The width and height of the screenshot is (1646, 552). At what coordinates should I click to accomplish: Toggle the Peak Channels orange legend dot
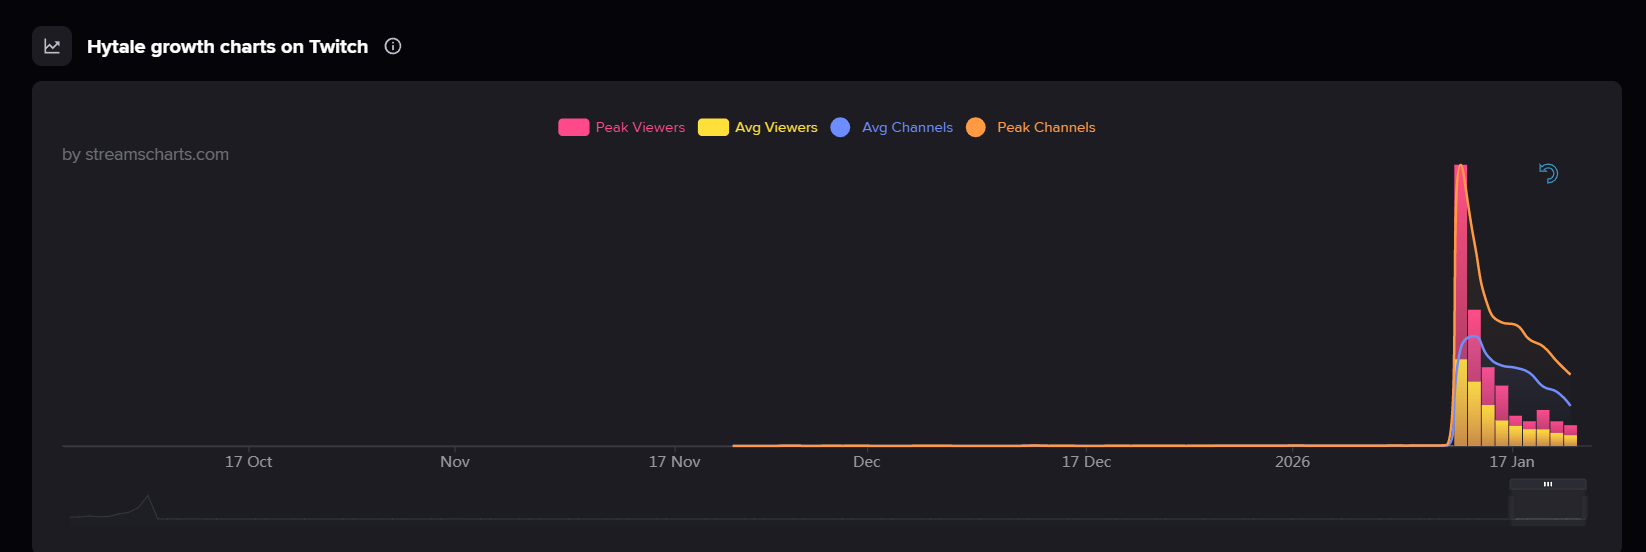click(976, 127)
